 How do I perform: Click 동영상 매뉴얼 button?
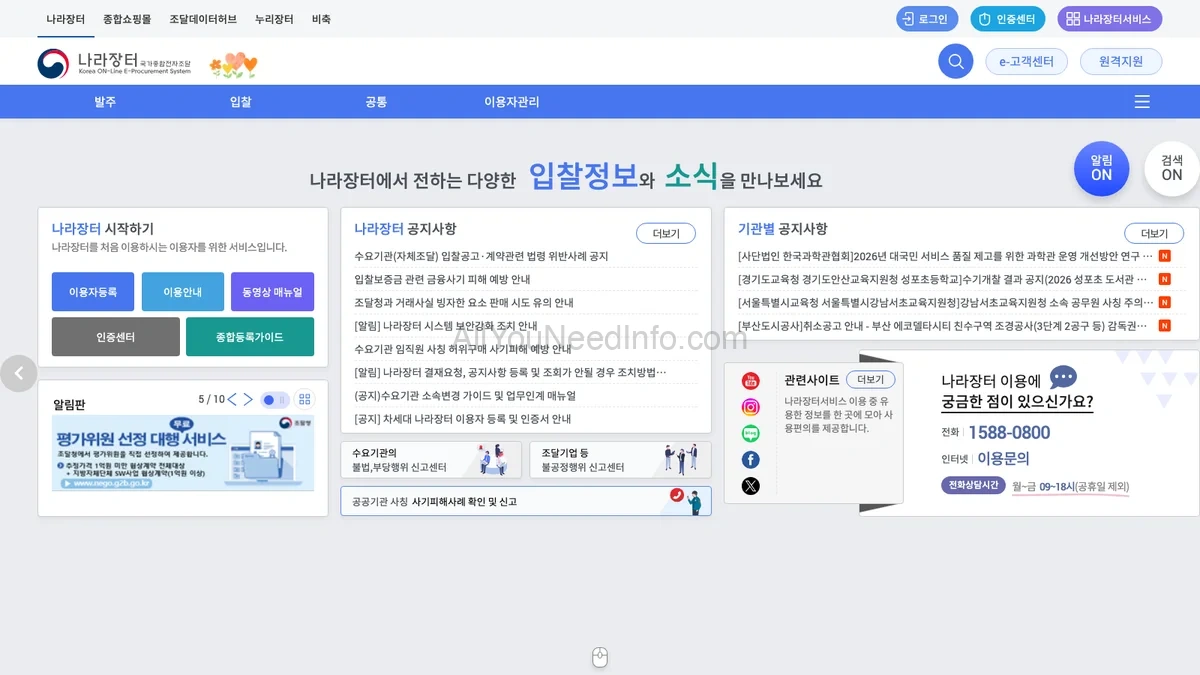coord(272,292)
